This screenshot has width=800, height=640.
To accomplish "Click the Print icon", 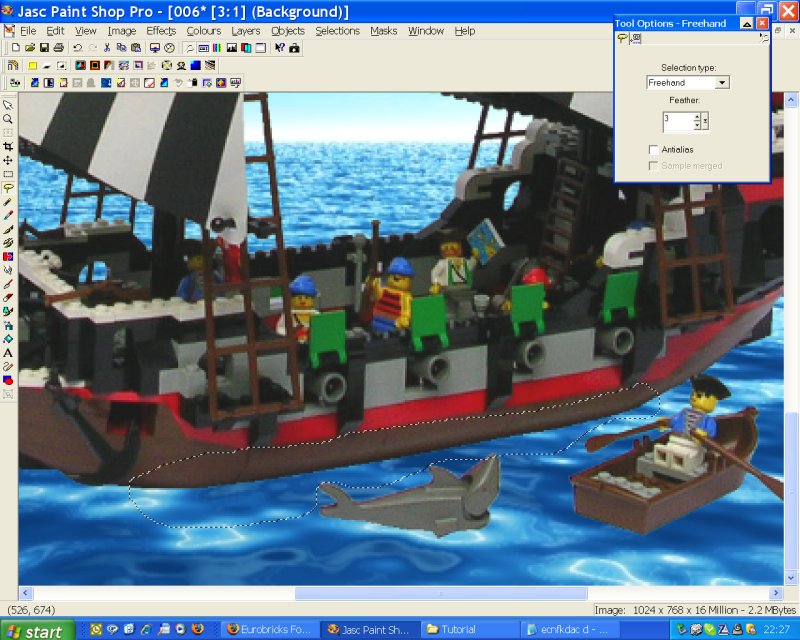I will pos(59,48).
